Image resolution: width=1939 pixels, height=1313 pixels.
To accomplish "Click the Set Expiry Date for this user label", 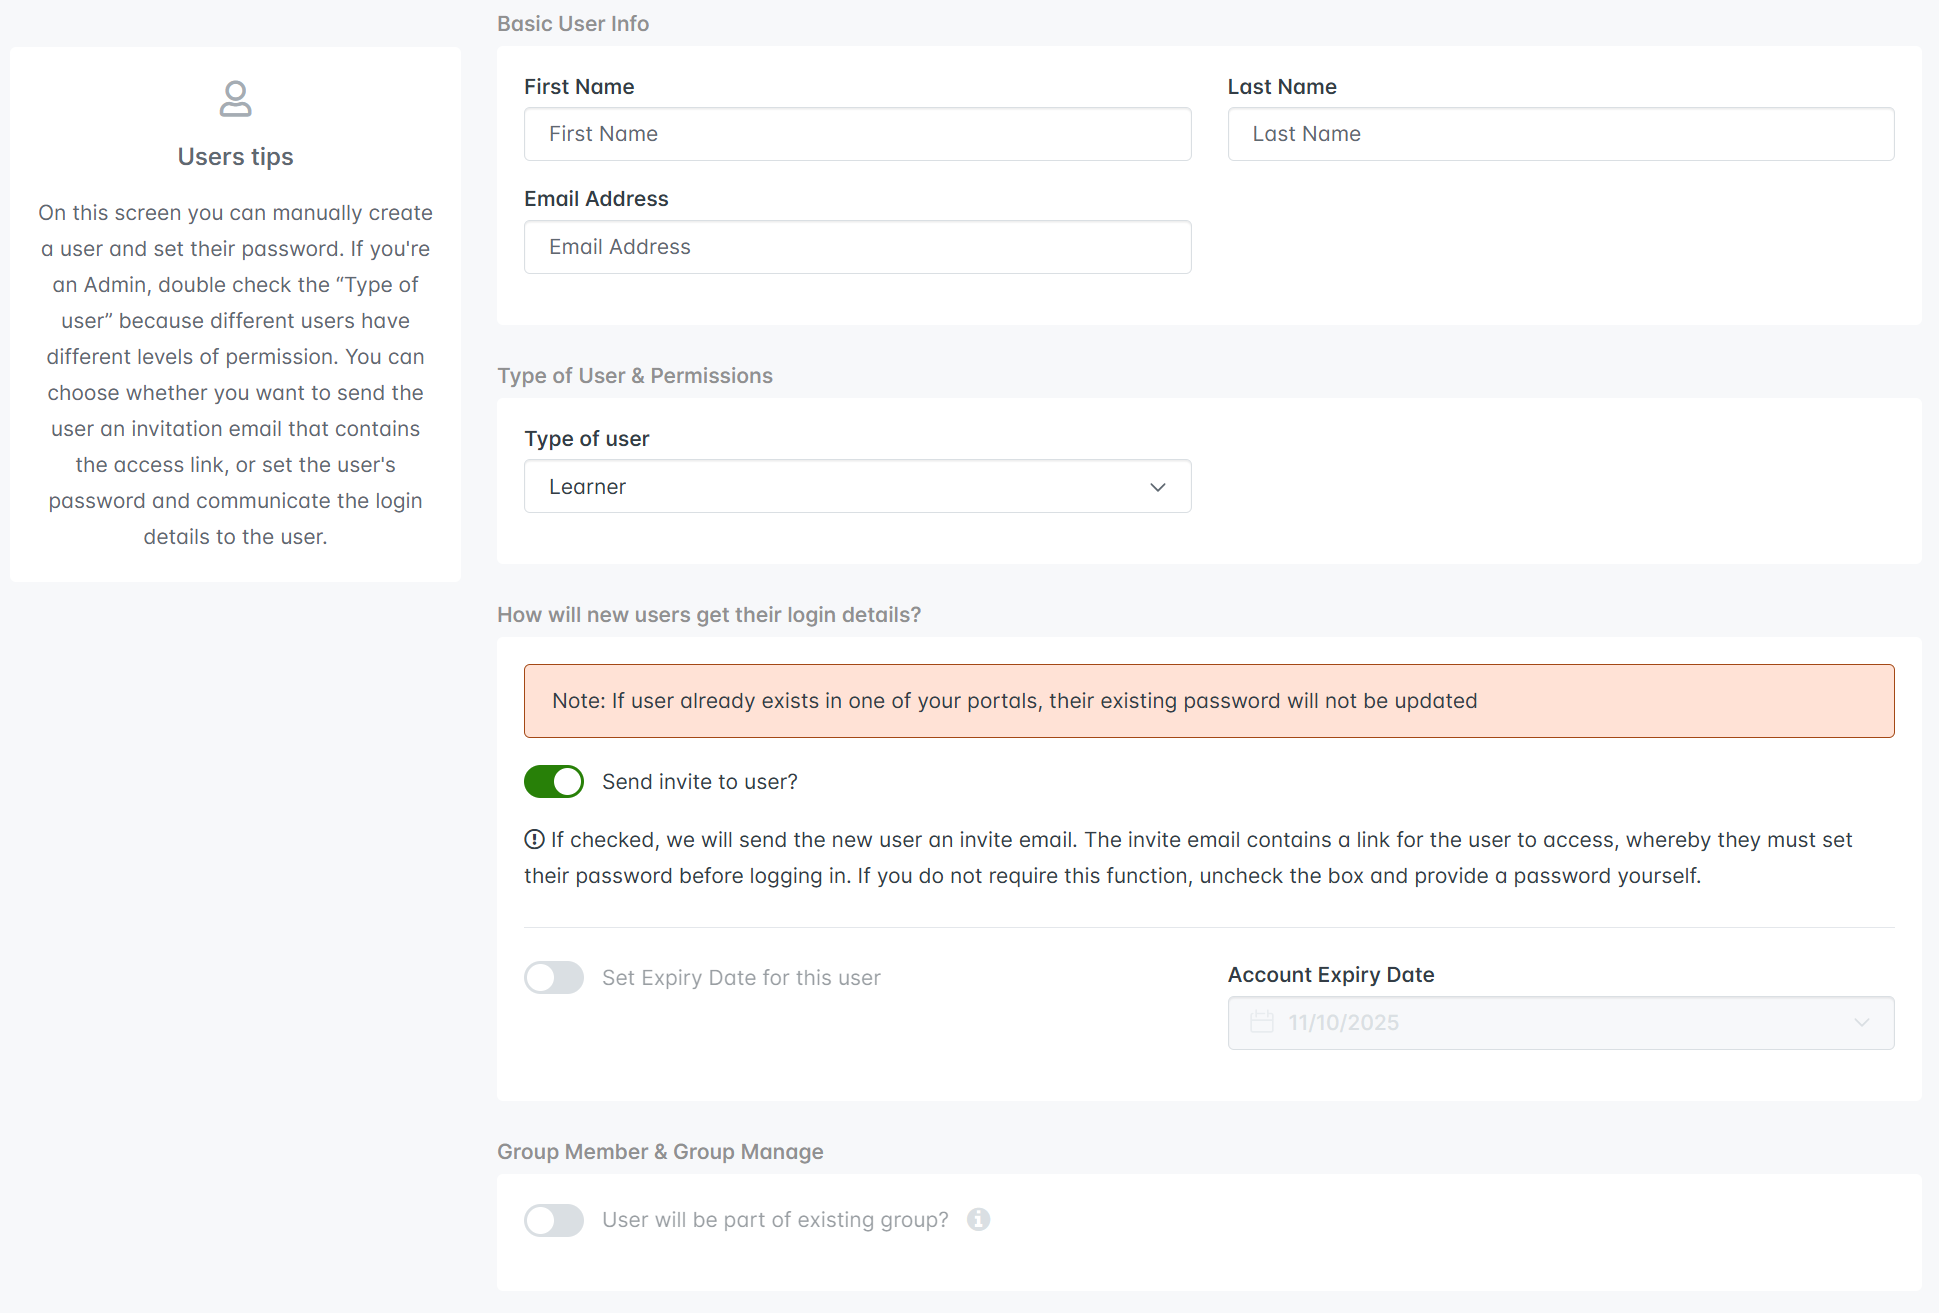I will pyautogui.click(x=741, y=978).
